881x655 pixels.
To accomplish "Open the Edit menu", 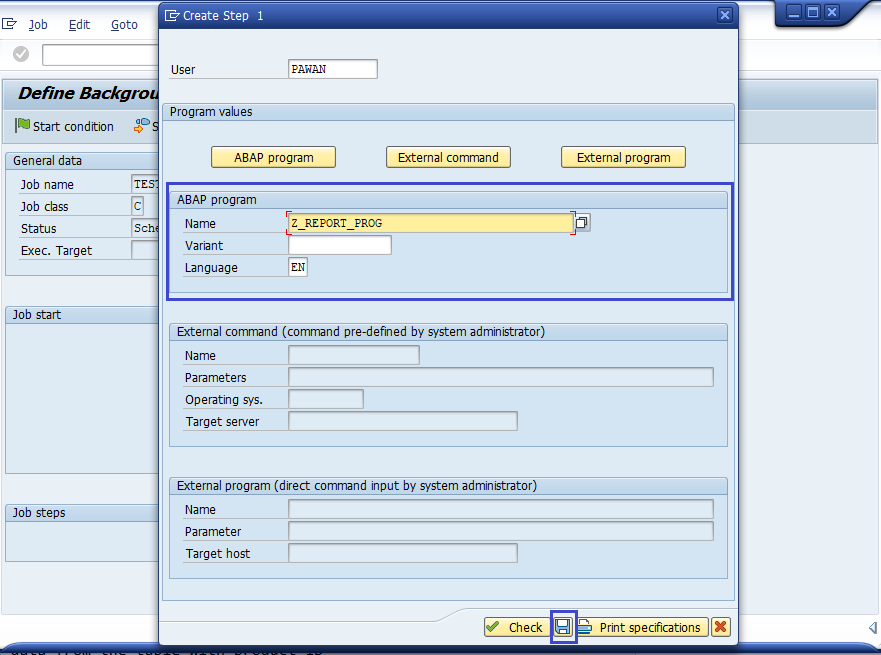I will click(x=79, y=24).
